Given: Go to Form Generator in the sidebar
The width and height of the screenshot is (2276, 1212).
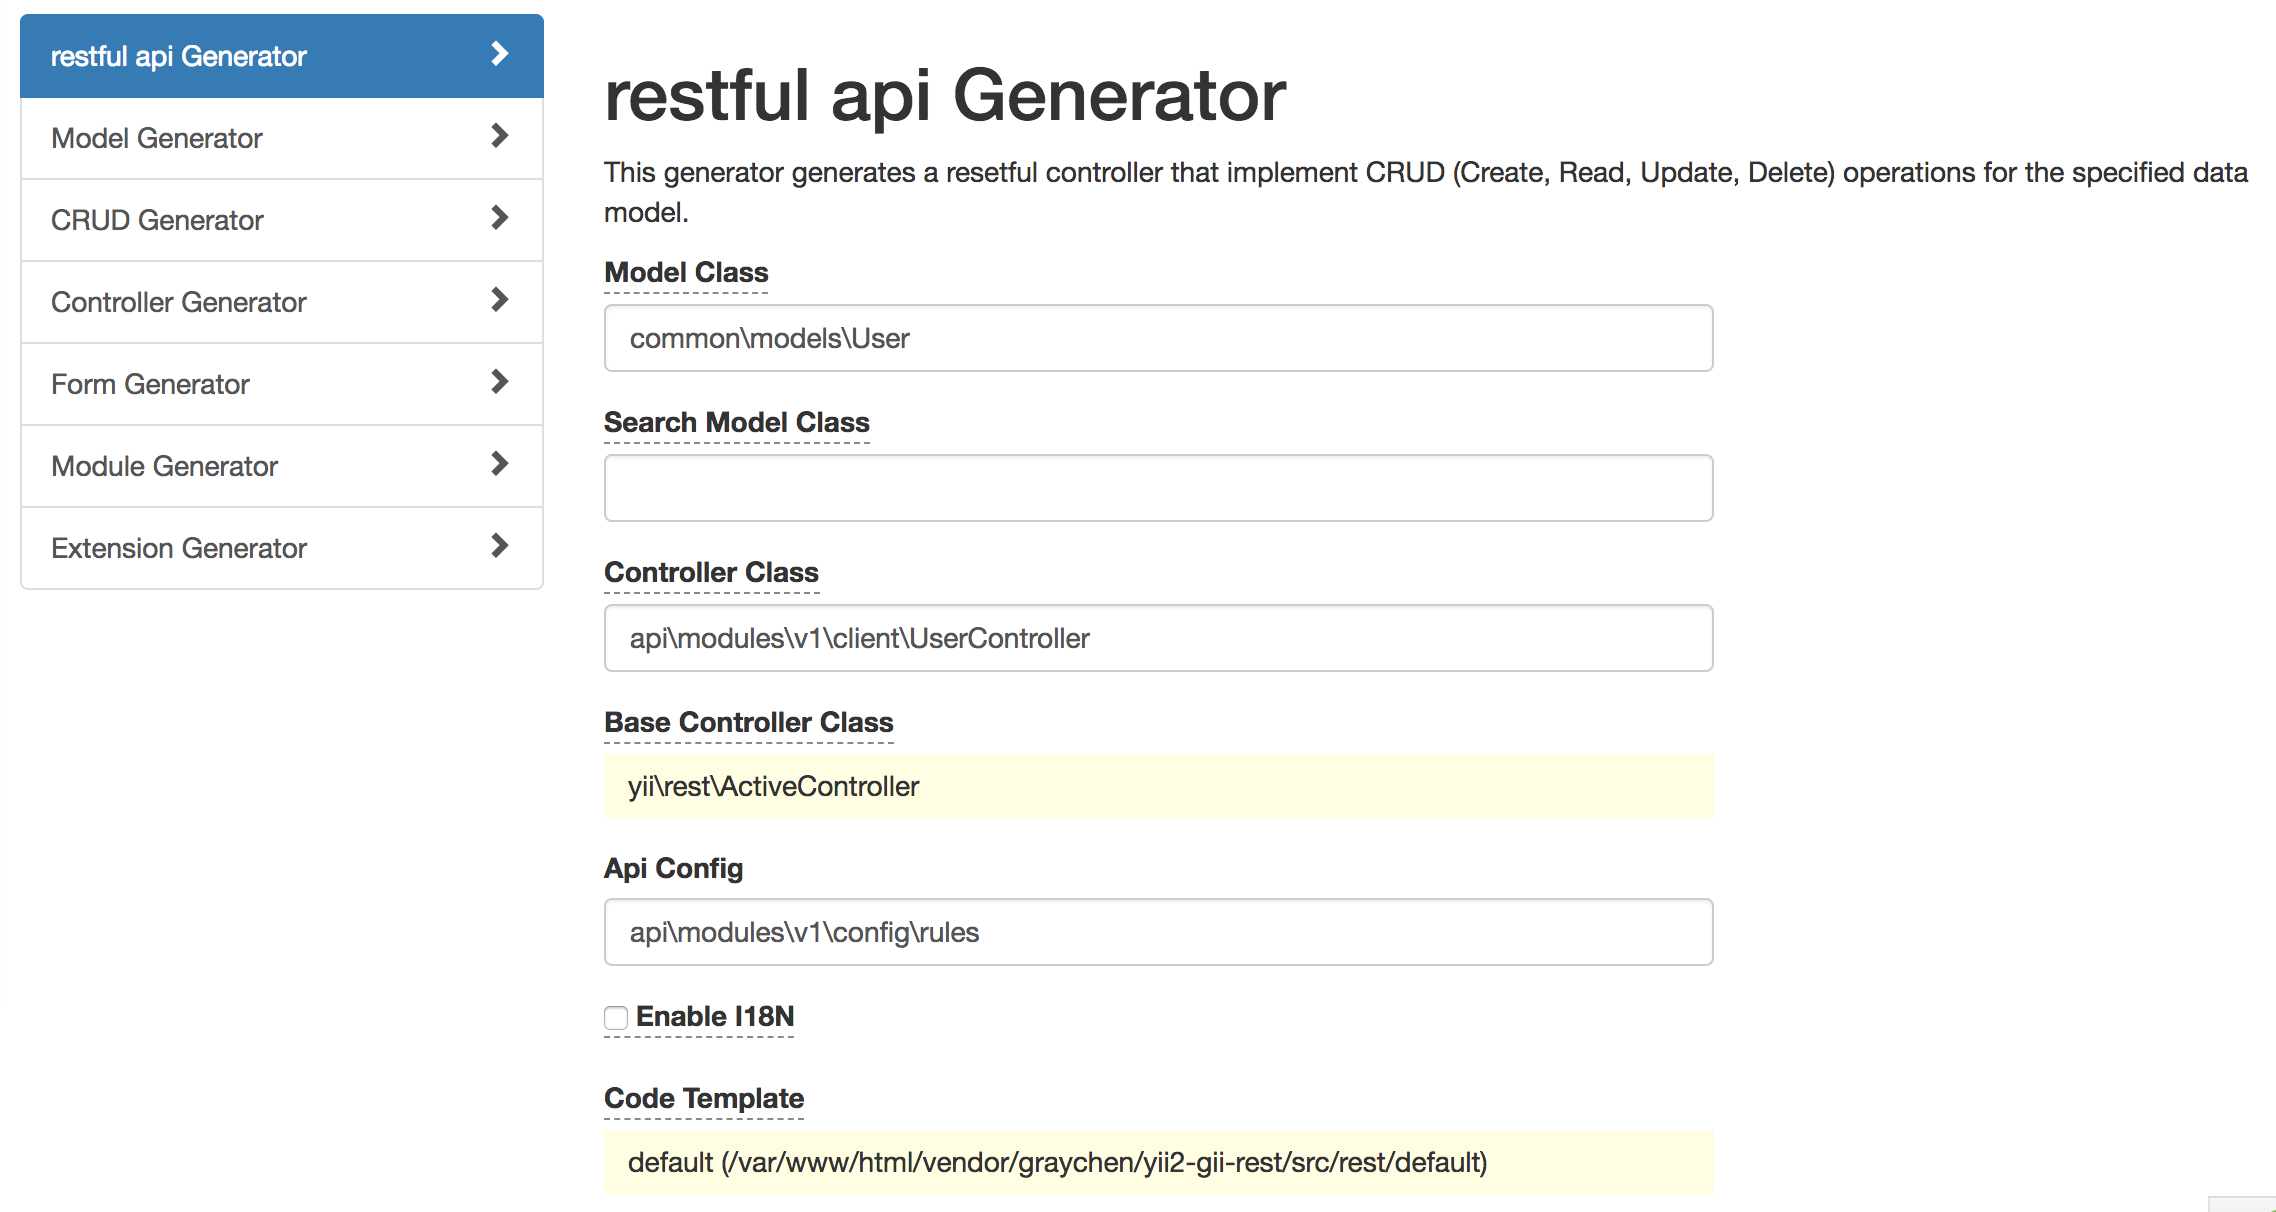Looking at the screenshot, I should point(282,384).
